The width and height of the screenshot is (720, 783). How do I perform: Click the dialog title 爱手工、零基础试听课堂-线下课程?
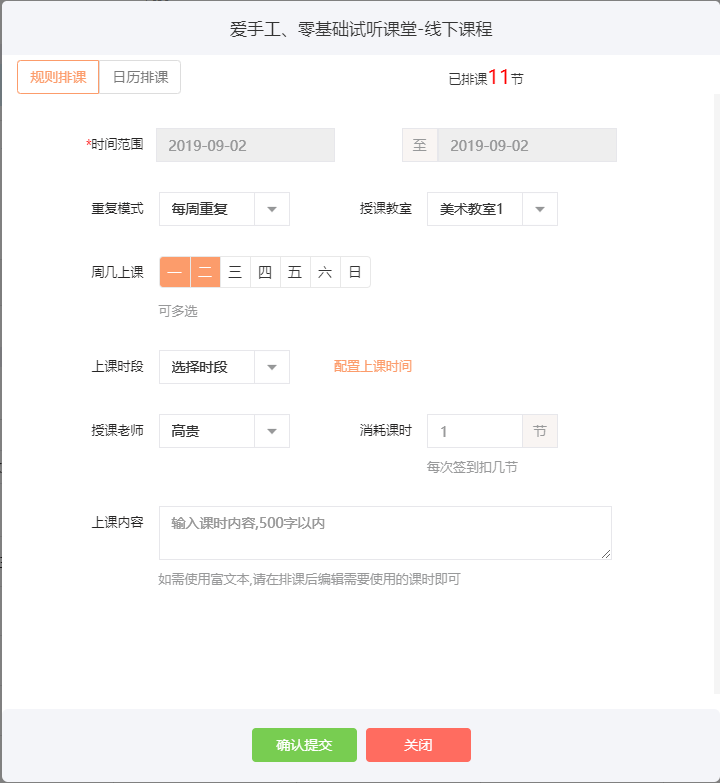[360, 29]
